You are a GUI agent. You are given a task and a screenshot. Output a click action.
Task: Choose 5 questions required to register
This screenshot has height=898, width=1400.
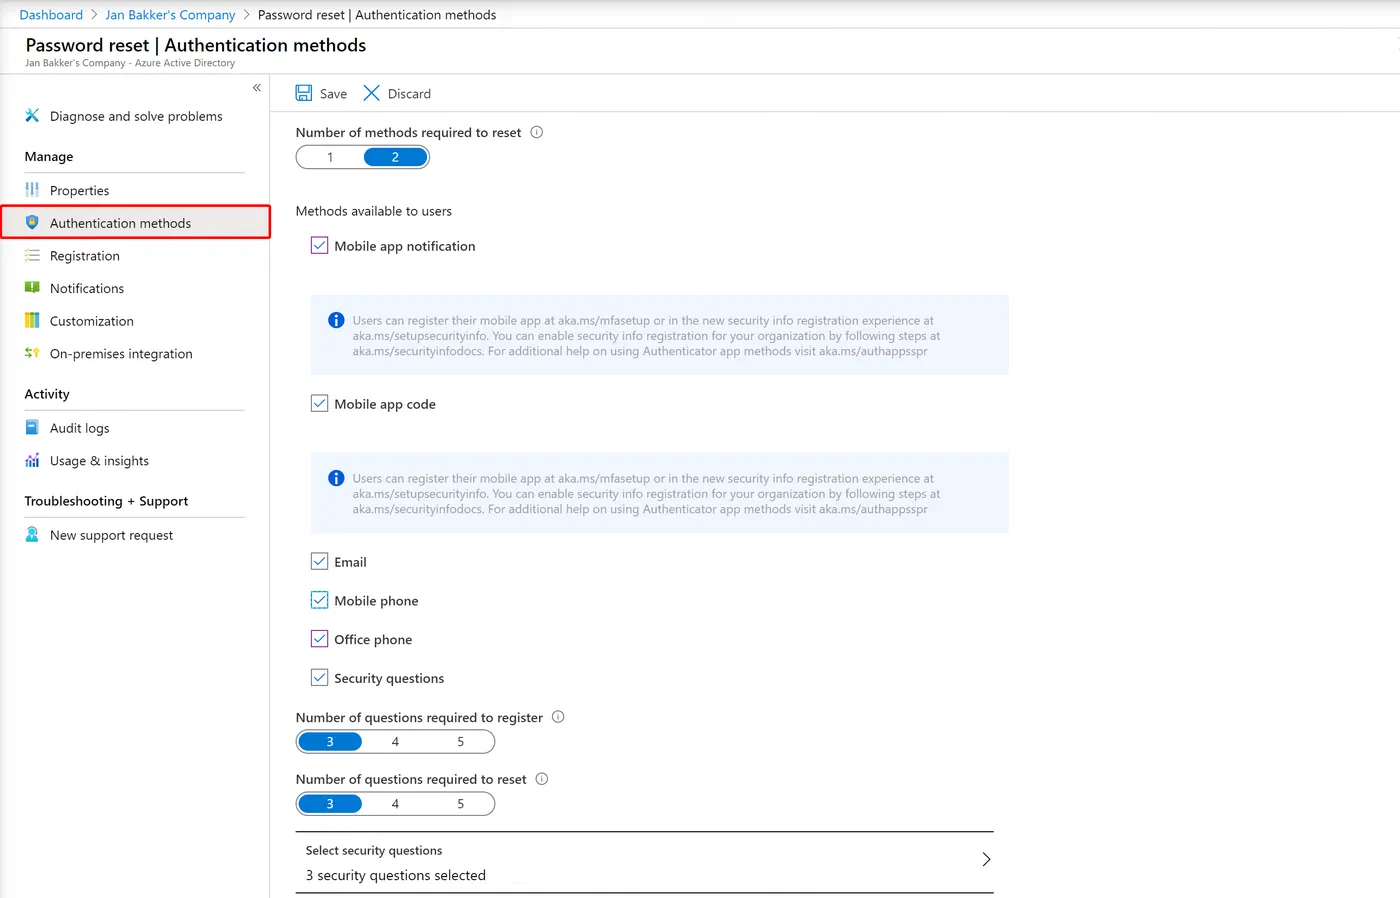461,742
